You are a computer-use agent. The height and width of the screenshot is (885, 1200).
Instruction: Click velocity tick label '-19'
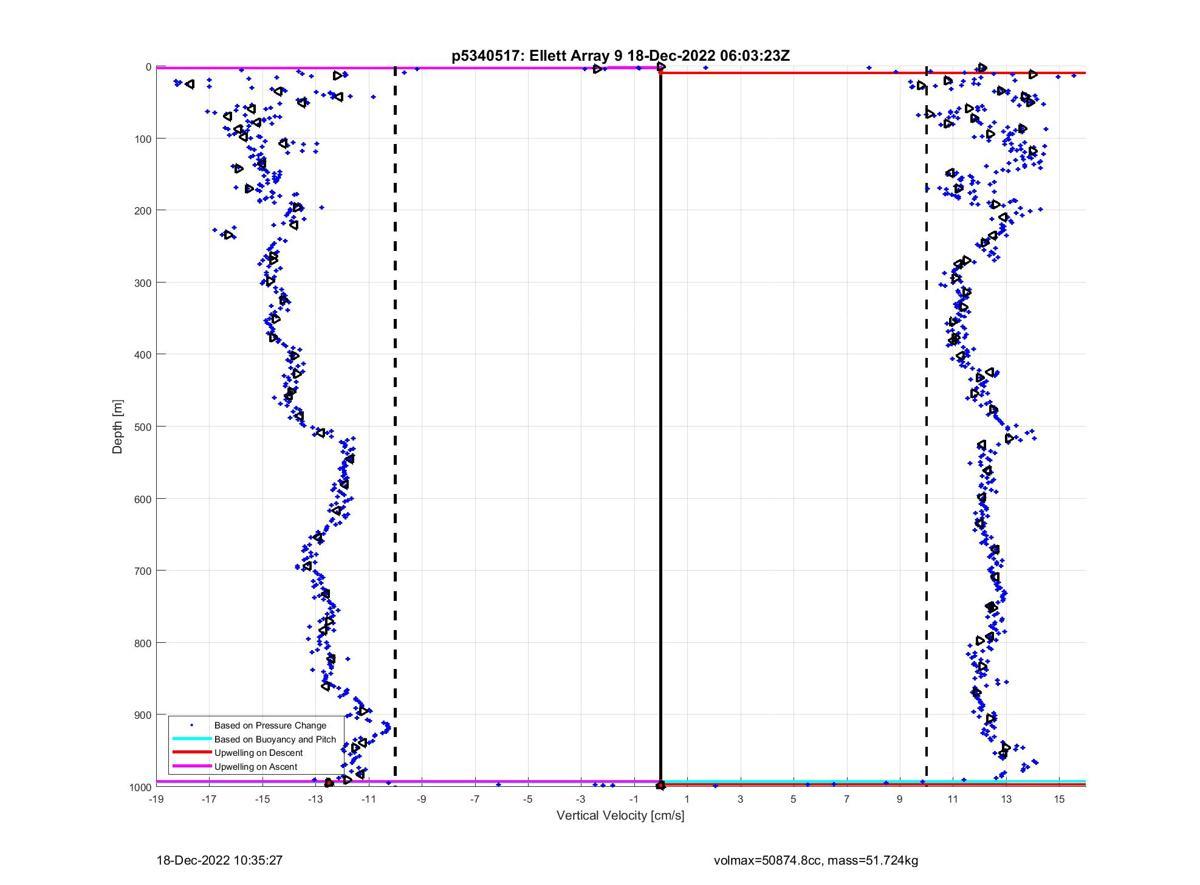[x=156, y=799]
